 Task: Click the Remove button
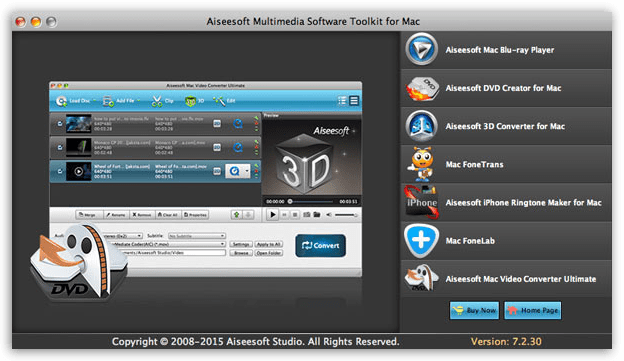[142, 215]
